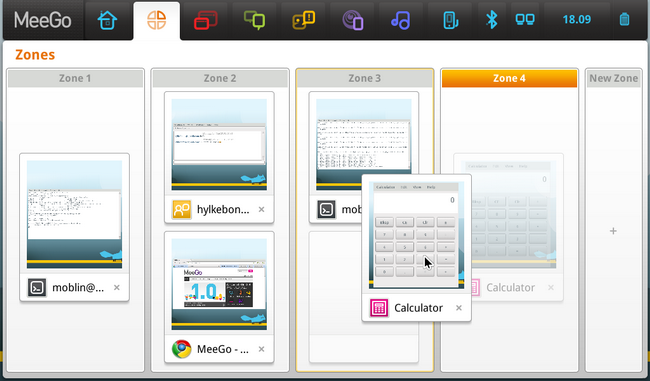Open the MeeGo myzone home icon
This screenshot has width=650, height=381.
(x=107, y=20)
